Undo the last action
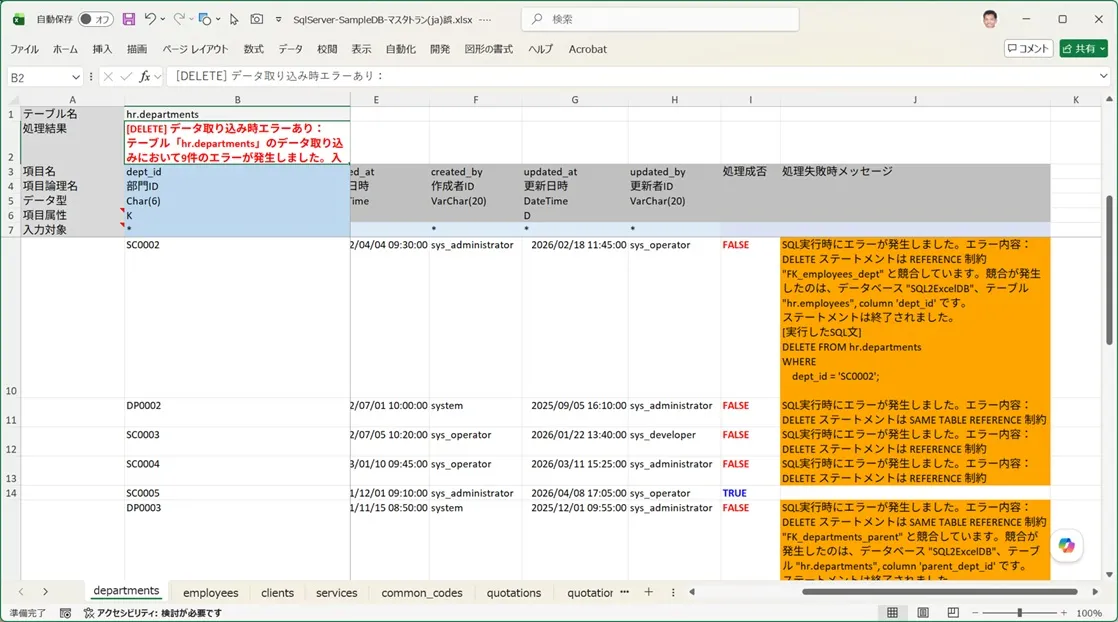Screen dimensions: 1118x622 tap(150, 19)
